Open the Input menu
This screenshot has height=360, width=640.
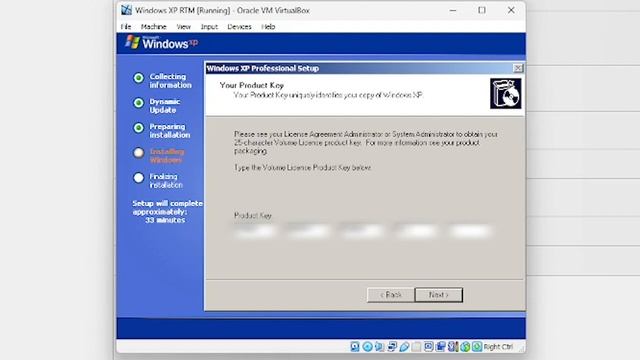(209, 27)
